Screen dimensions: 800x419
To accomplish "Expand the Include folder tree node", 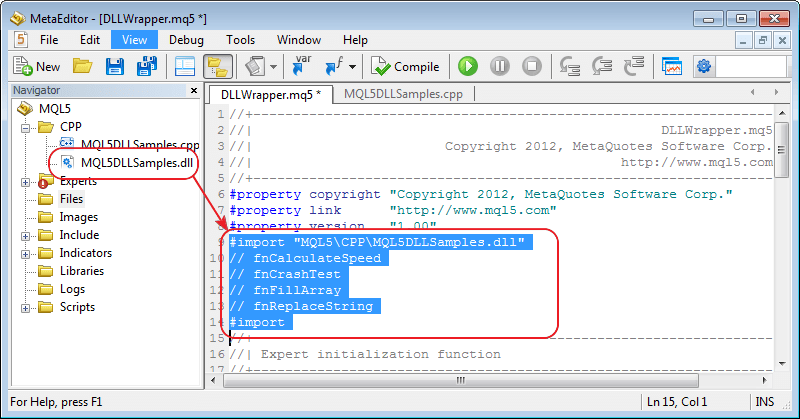I will 25,235.
